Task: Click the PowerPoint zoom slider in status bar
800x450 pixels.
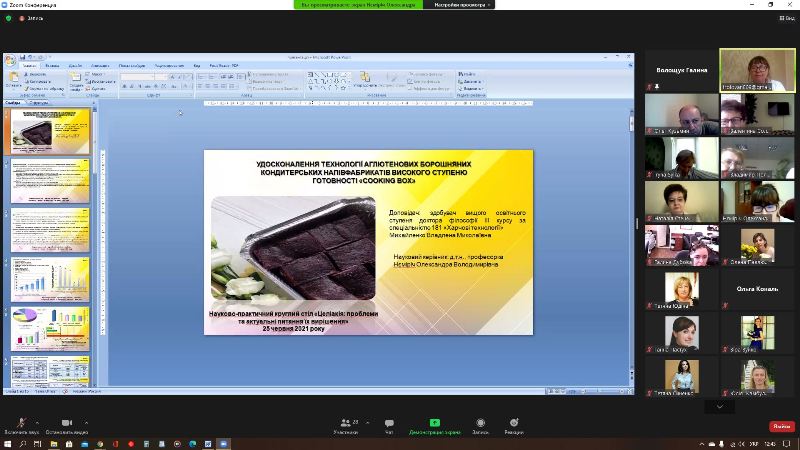Action: [x=597, y=391]
